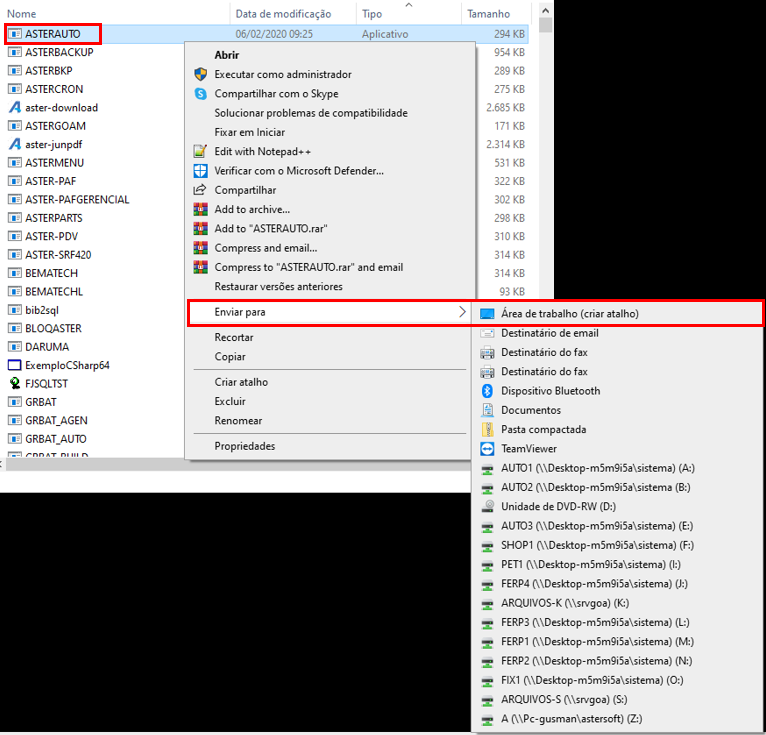
Task: Select the ASTERAUTO file name
Action: [53, 34]
